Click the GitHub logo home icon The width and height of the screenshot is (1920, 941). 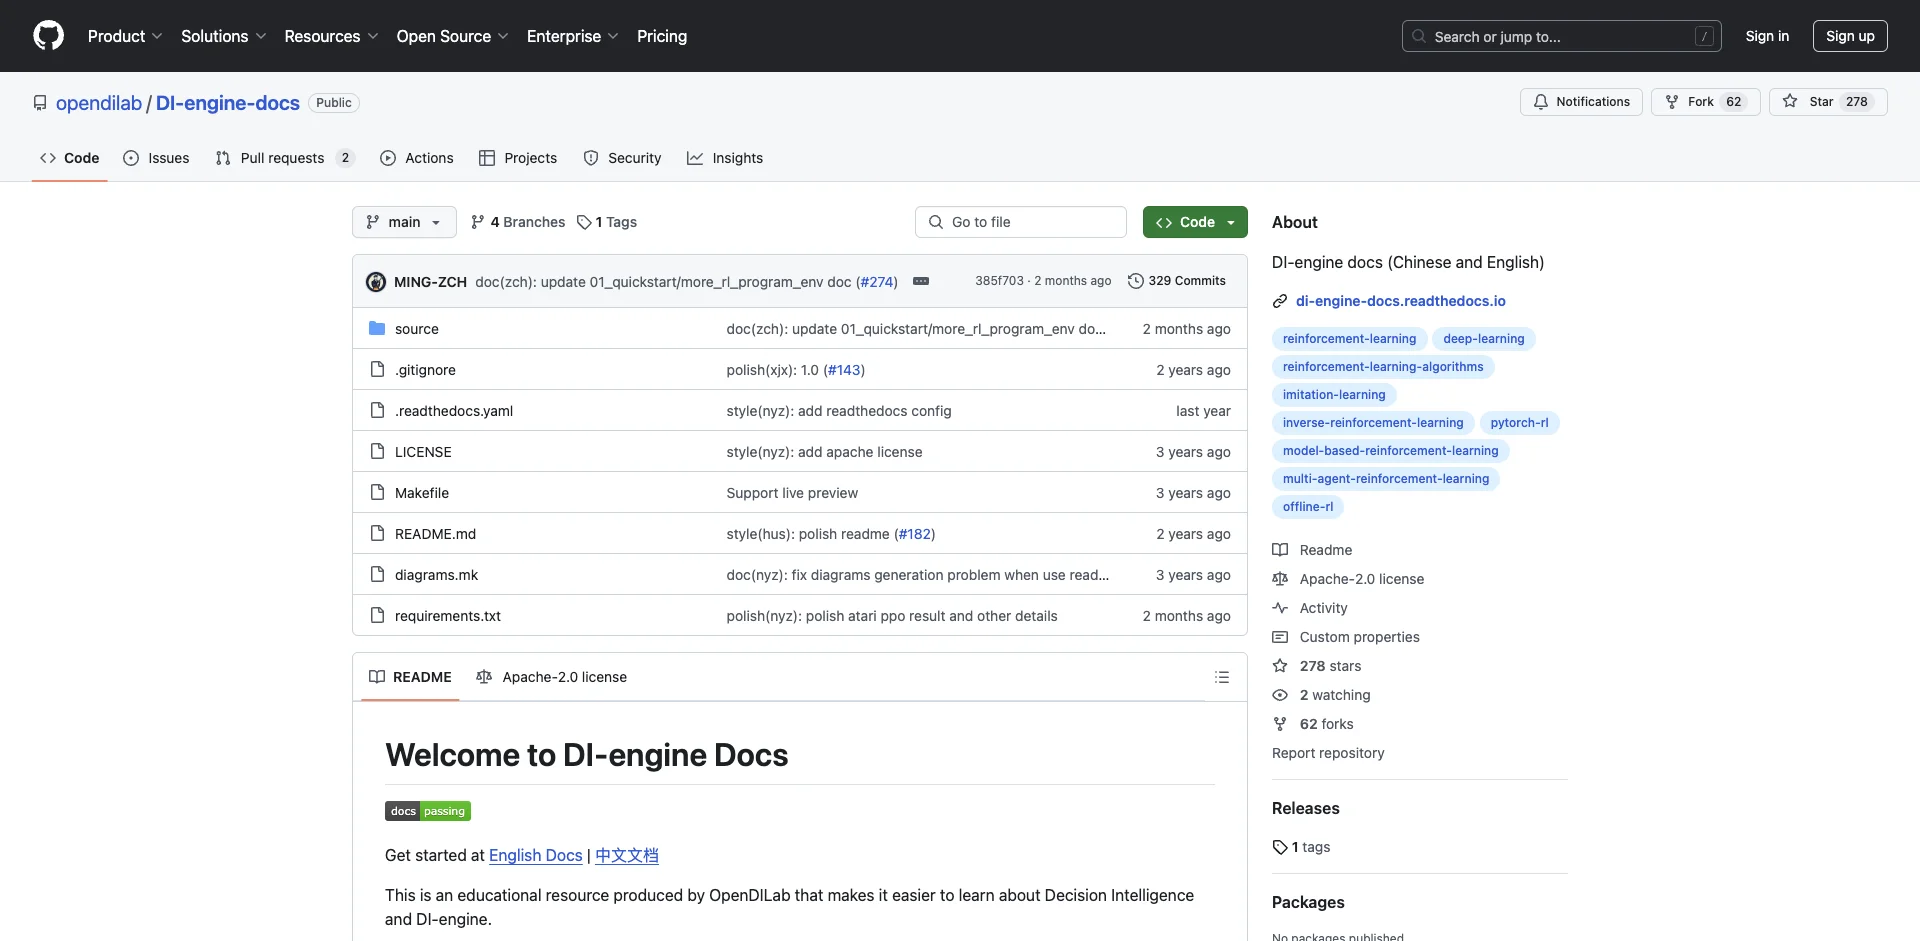point(48,36)
